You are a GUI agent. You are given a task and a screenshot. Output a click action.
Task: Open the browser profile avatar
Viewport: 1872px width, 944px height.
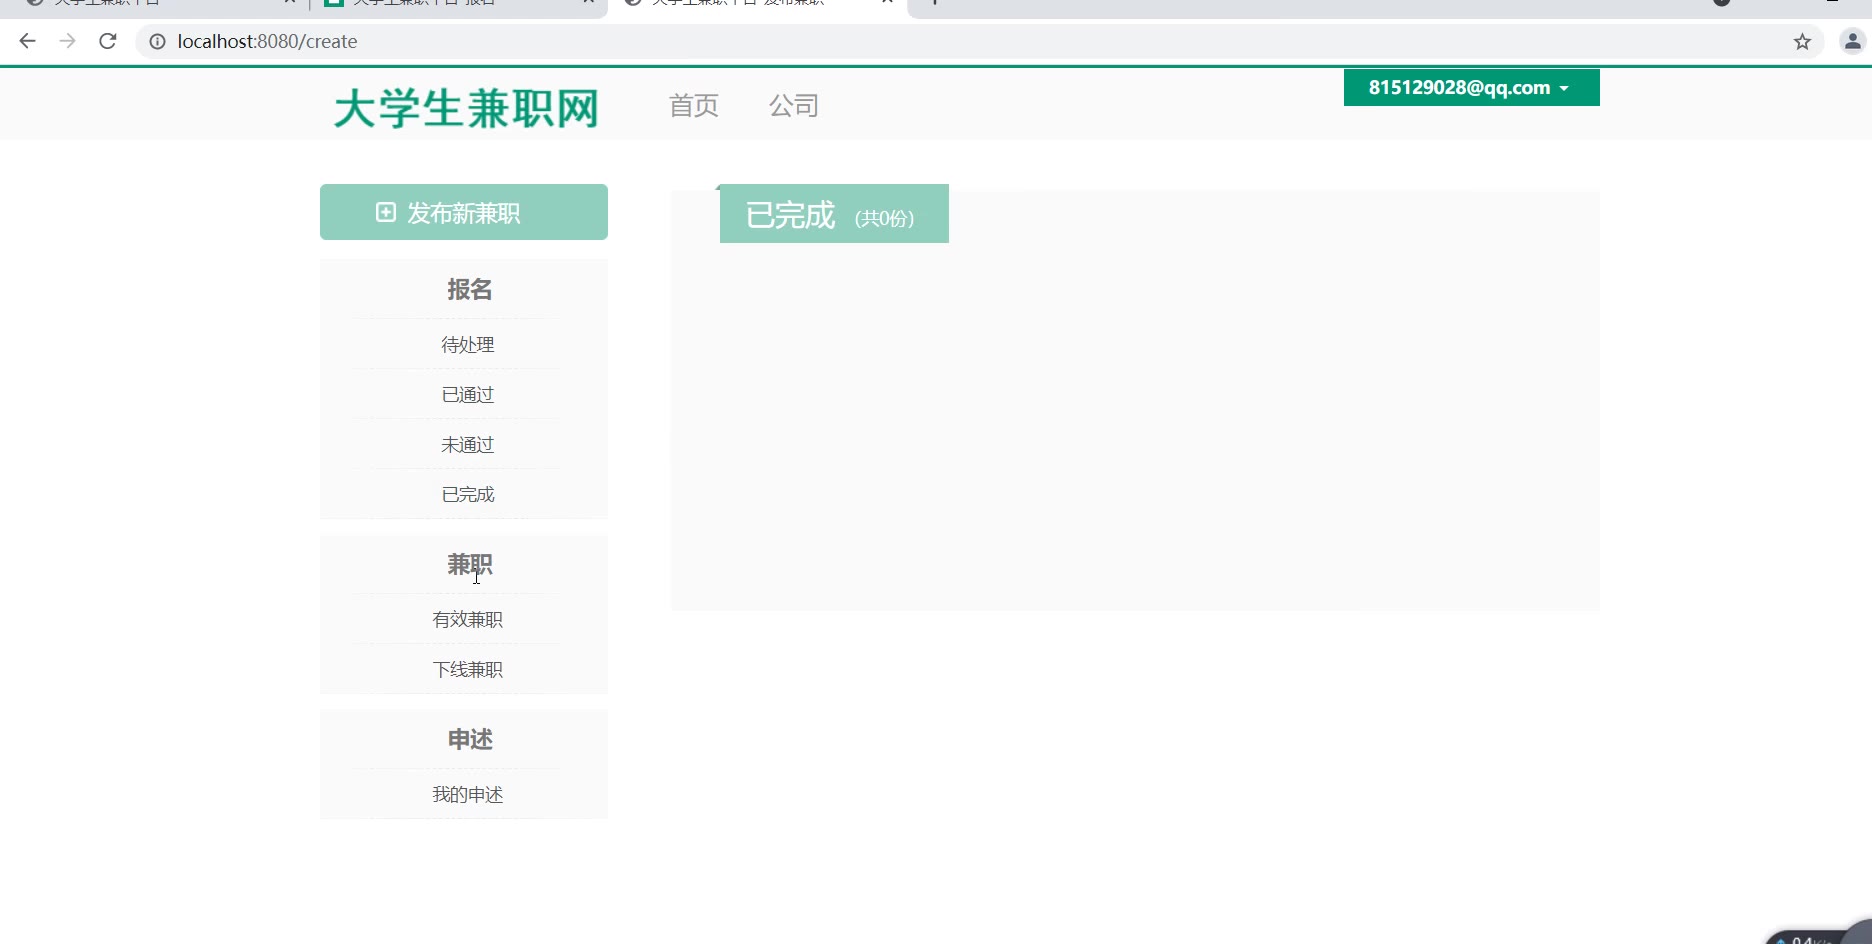(x=1852, y=41)
